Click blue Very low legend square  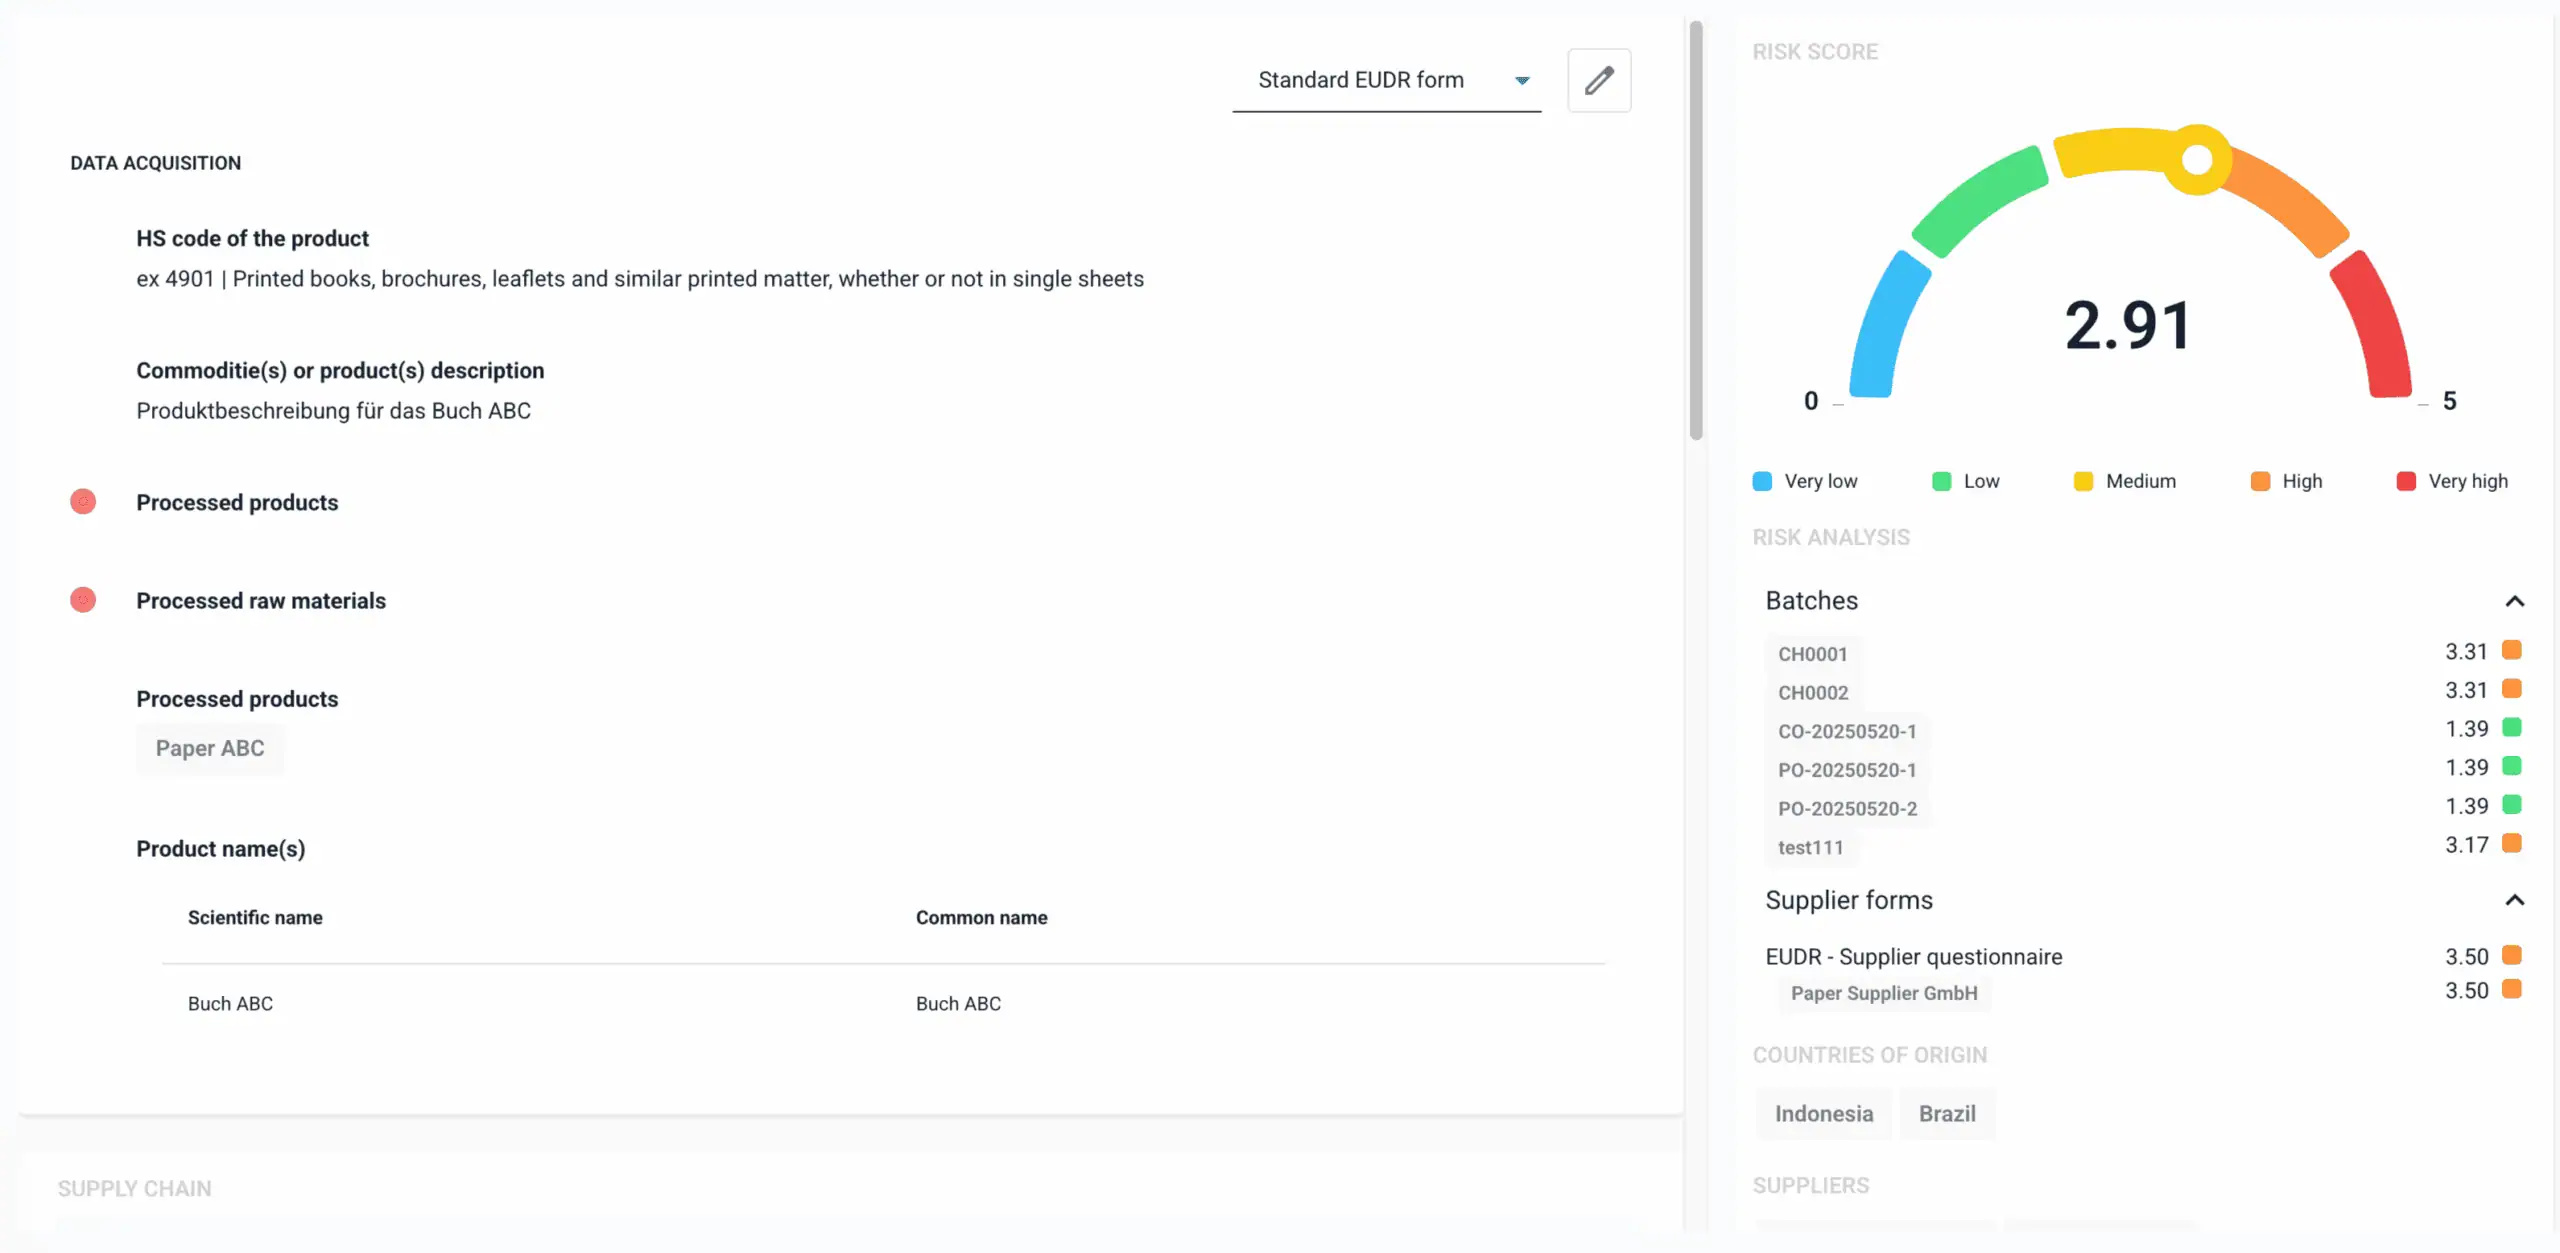(x=1762, y=481)
